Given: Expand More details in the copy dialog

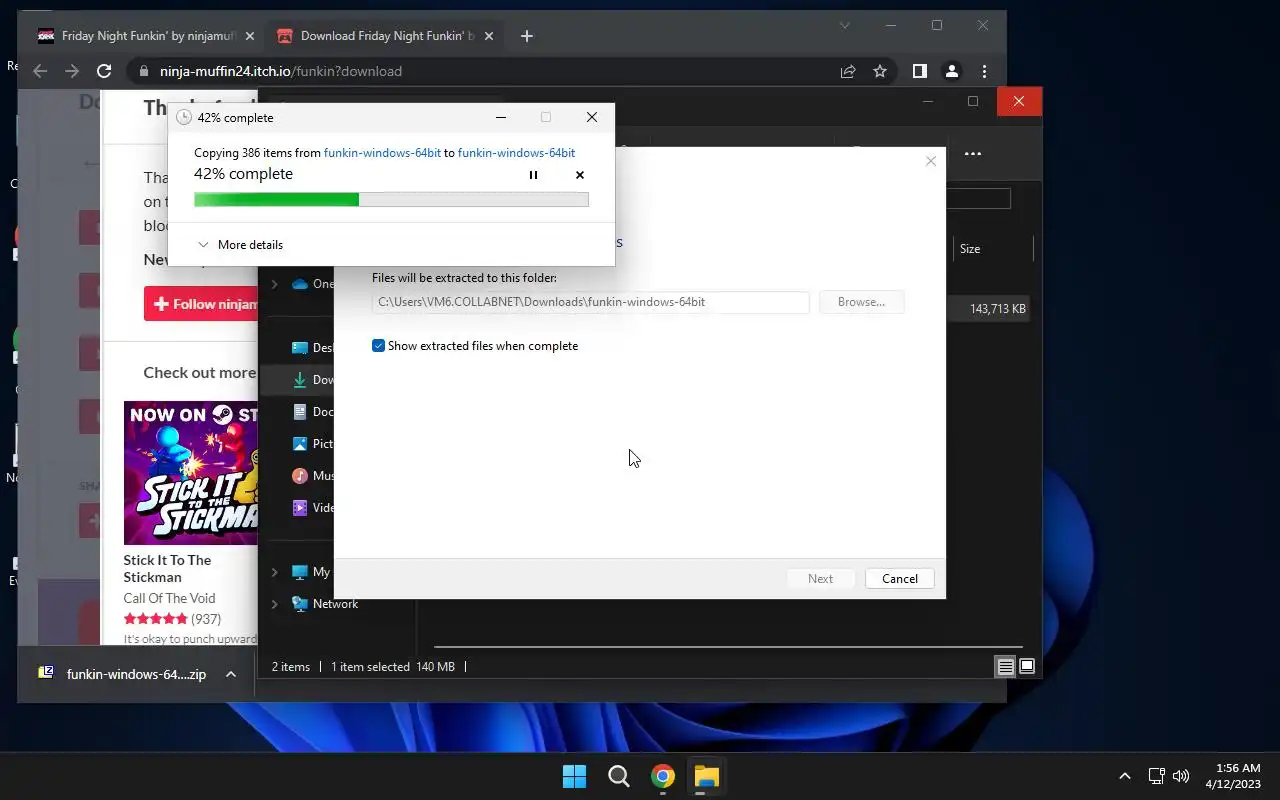Looking at the screenshot, I should (x=240, y=245).
